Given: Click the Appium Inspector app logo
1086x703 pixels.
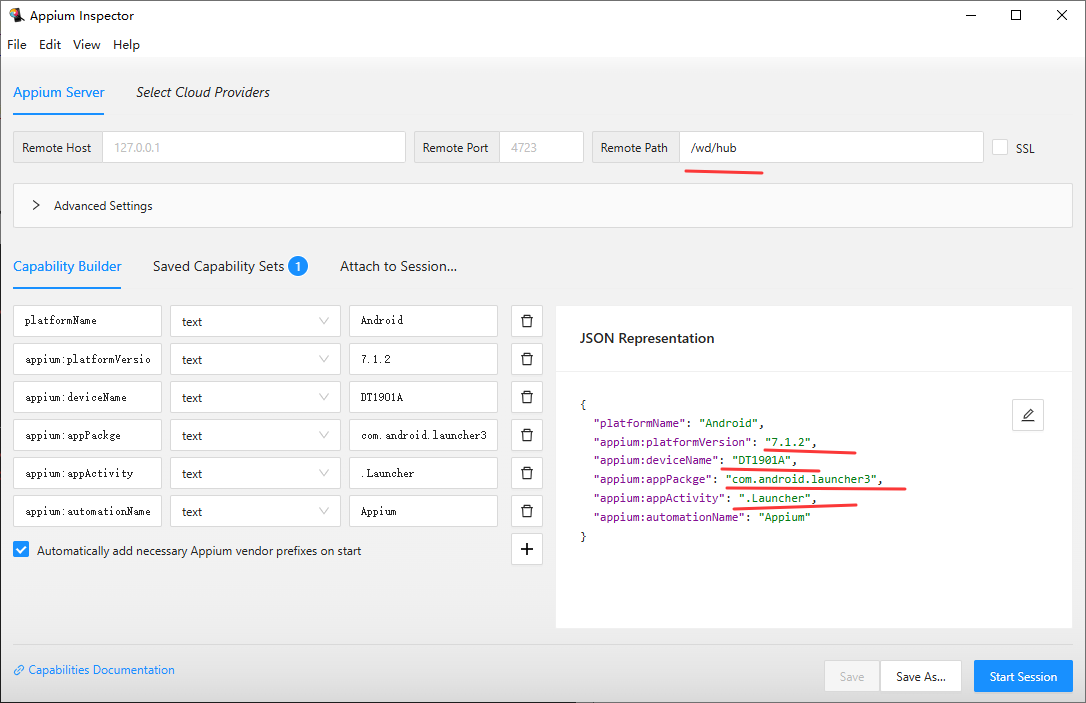Looking at the screenshot, I should coord(16,15).
